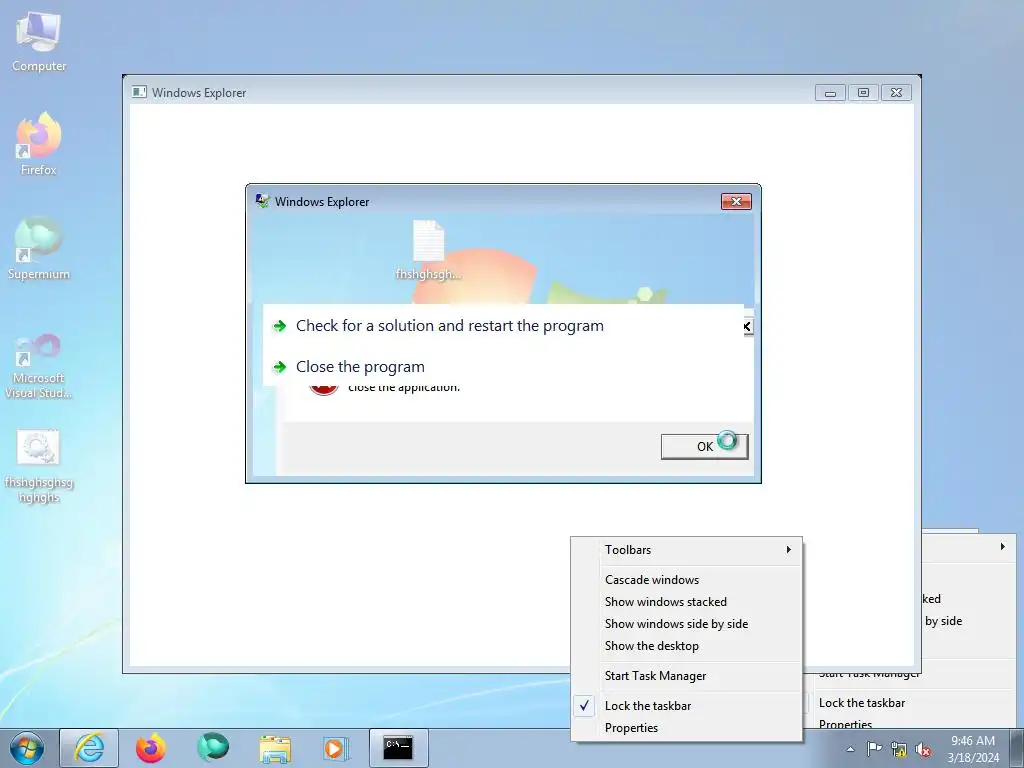This screenshot has height=768, width=1024.
Task: Click the fhshghsgh file icon inside the dialog
Action: click(429, 251)
